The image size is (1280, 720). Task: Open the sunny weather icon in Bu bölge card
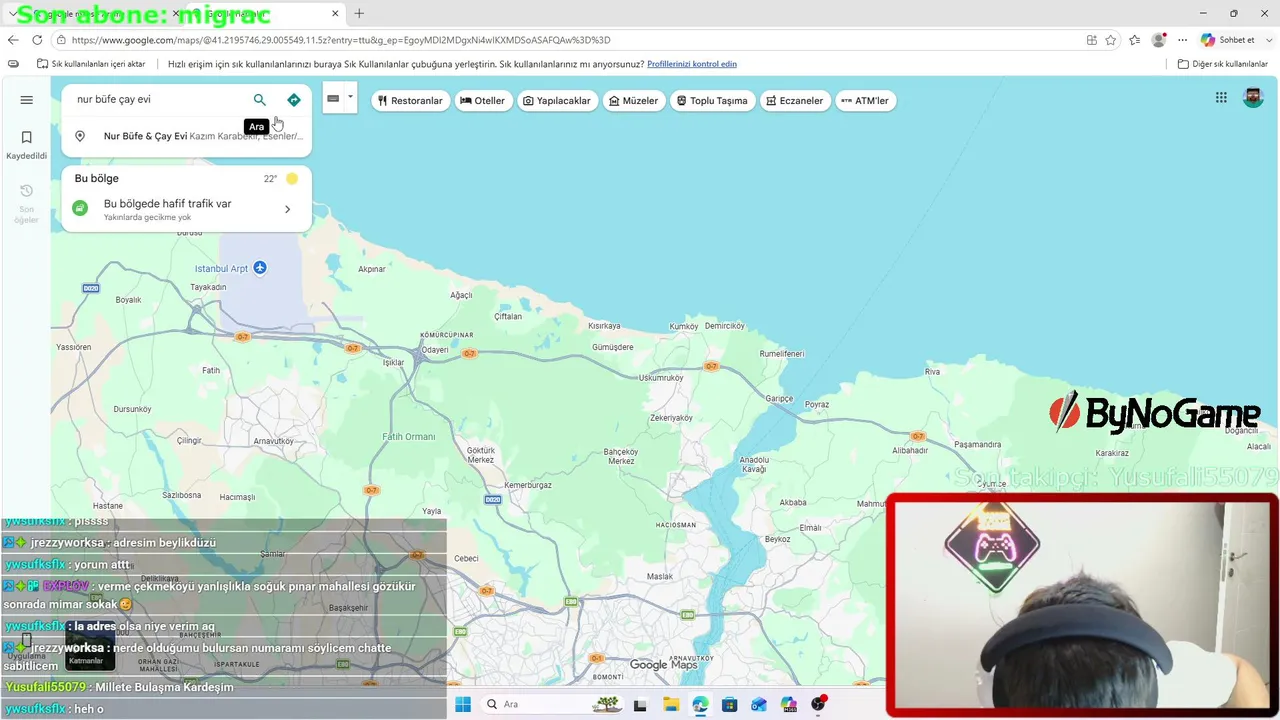coord(292,179)
